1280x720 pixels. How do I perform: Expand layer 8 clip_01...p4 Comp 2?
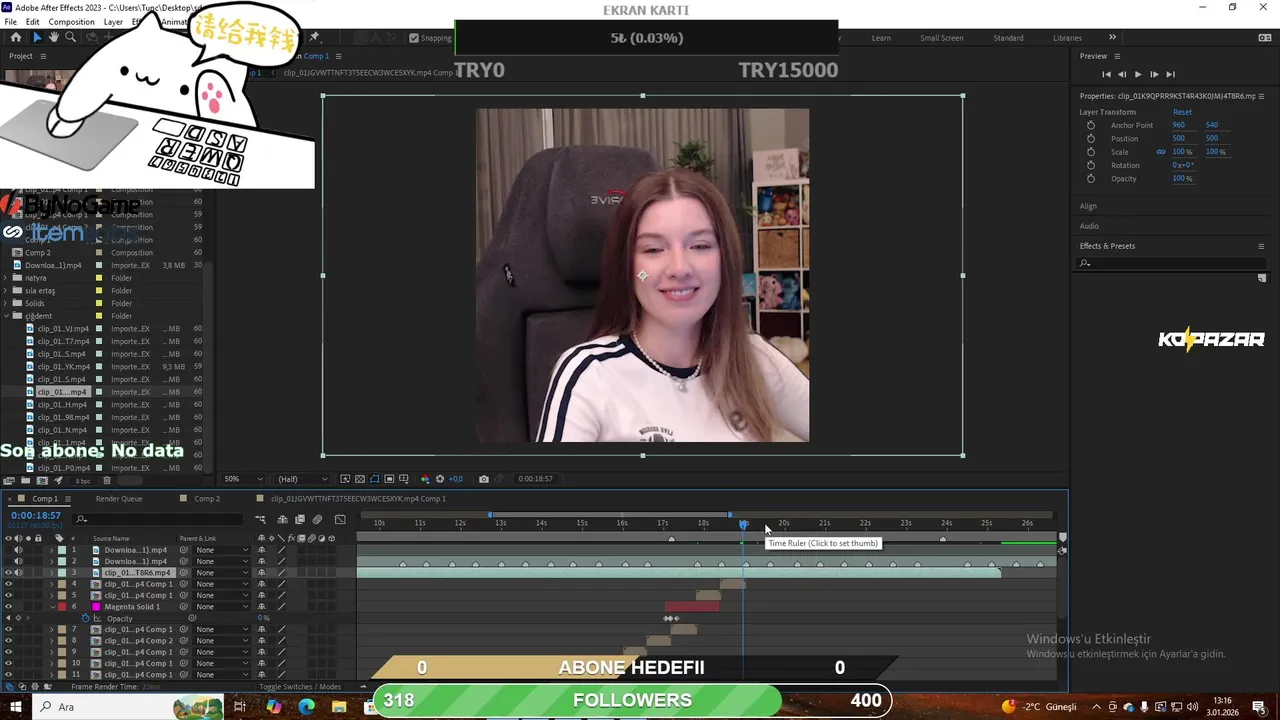(52, 641)
